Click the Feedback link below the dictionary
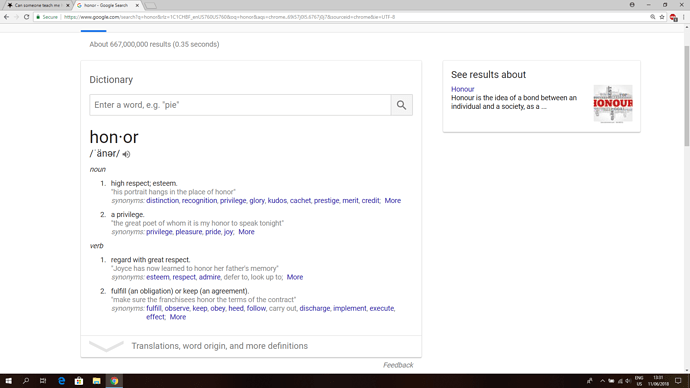 pos(398,365)
